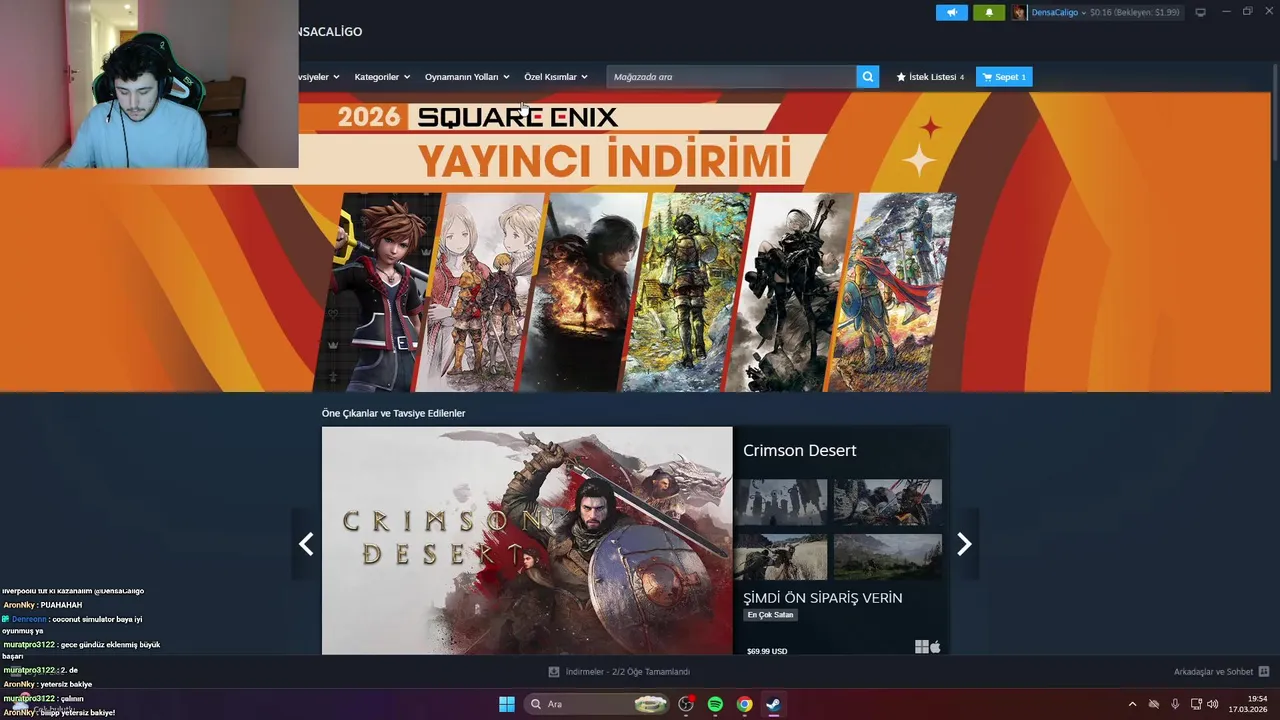The width and height of the screenshot is (1280, 720).
Task: Show hidden system tray icons
Action: (x=1132, y=704)
